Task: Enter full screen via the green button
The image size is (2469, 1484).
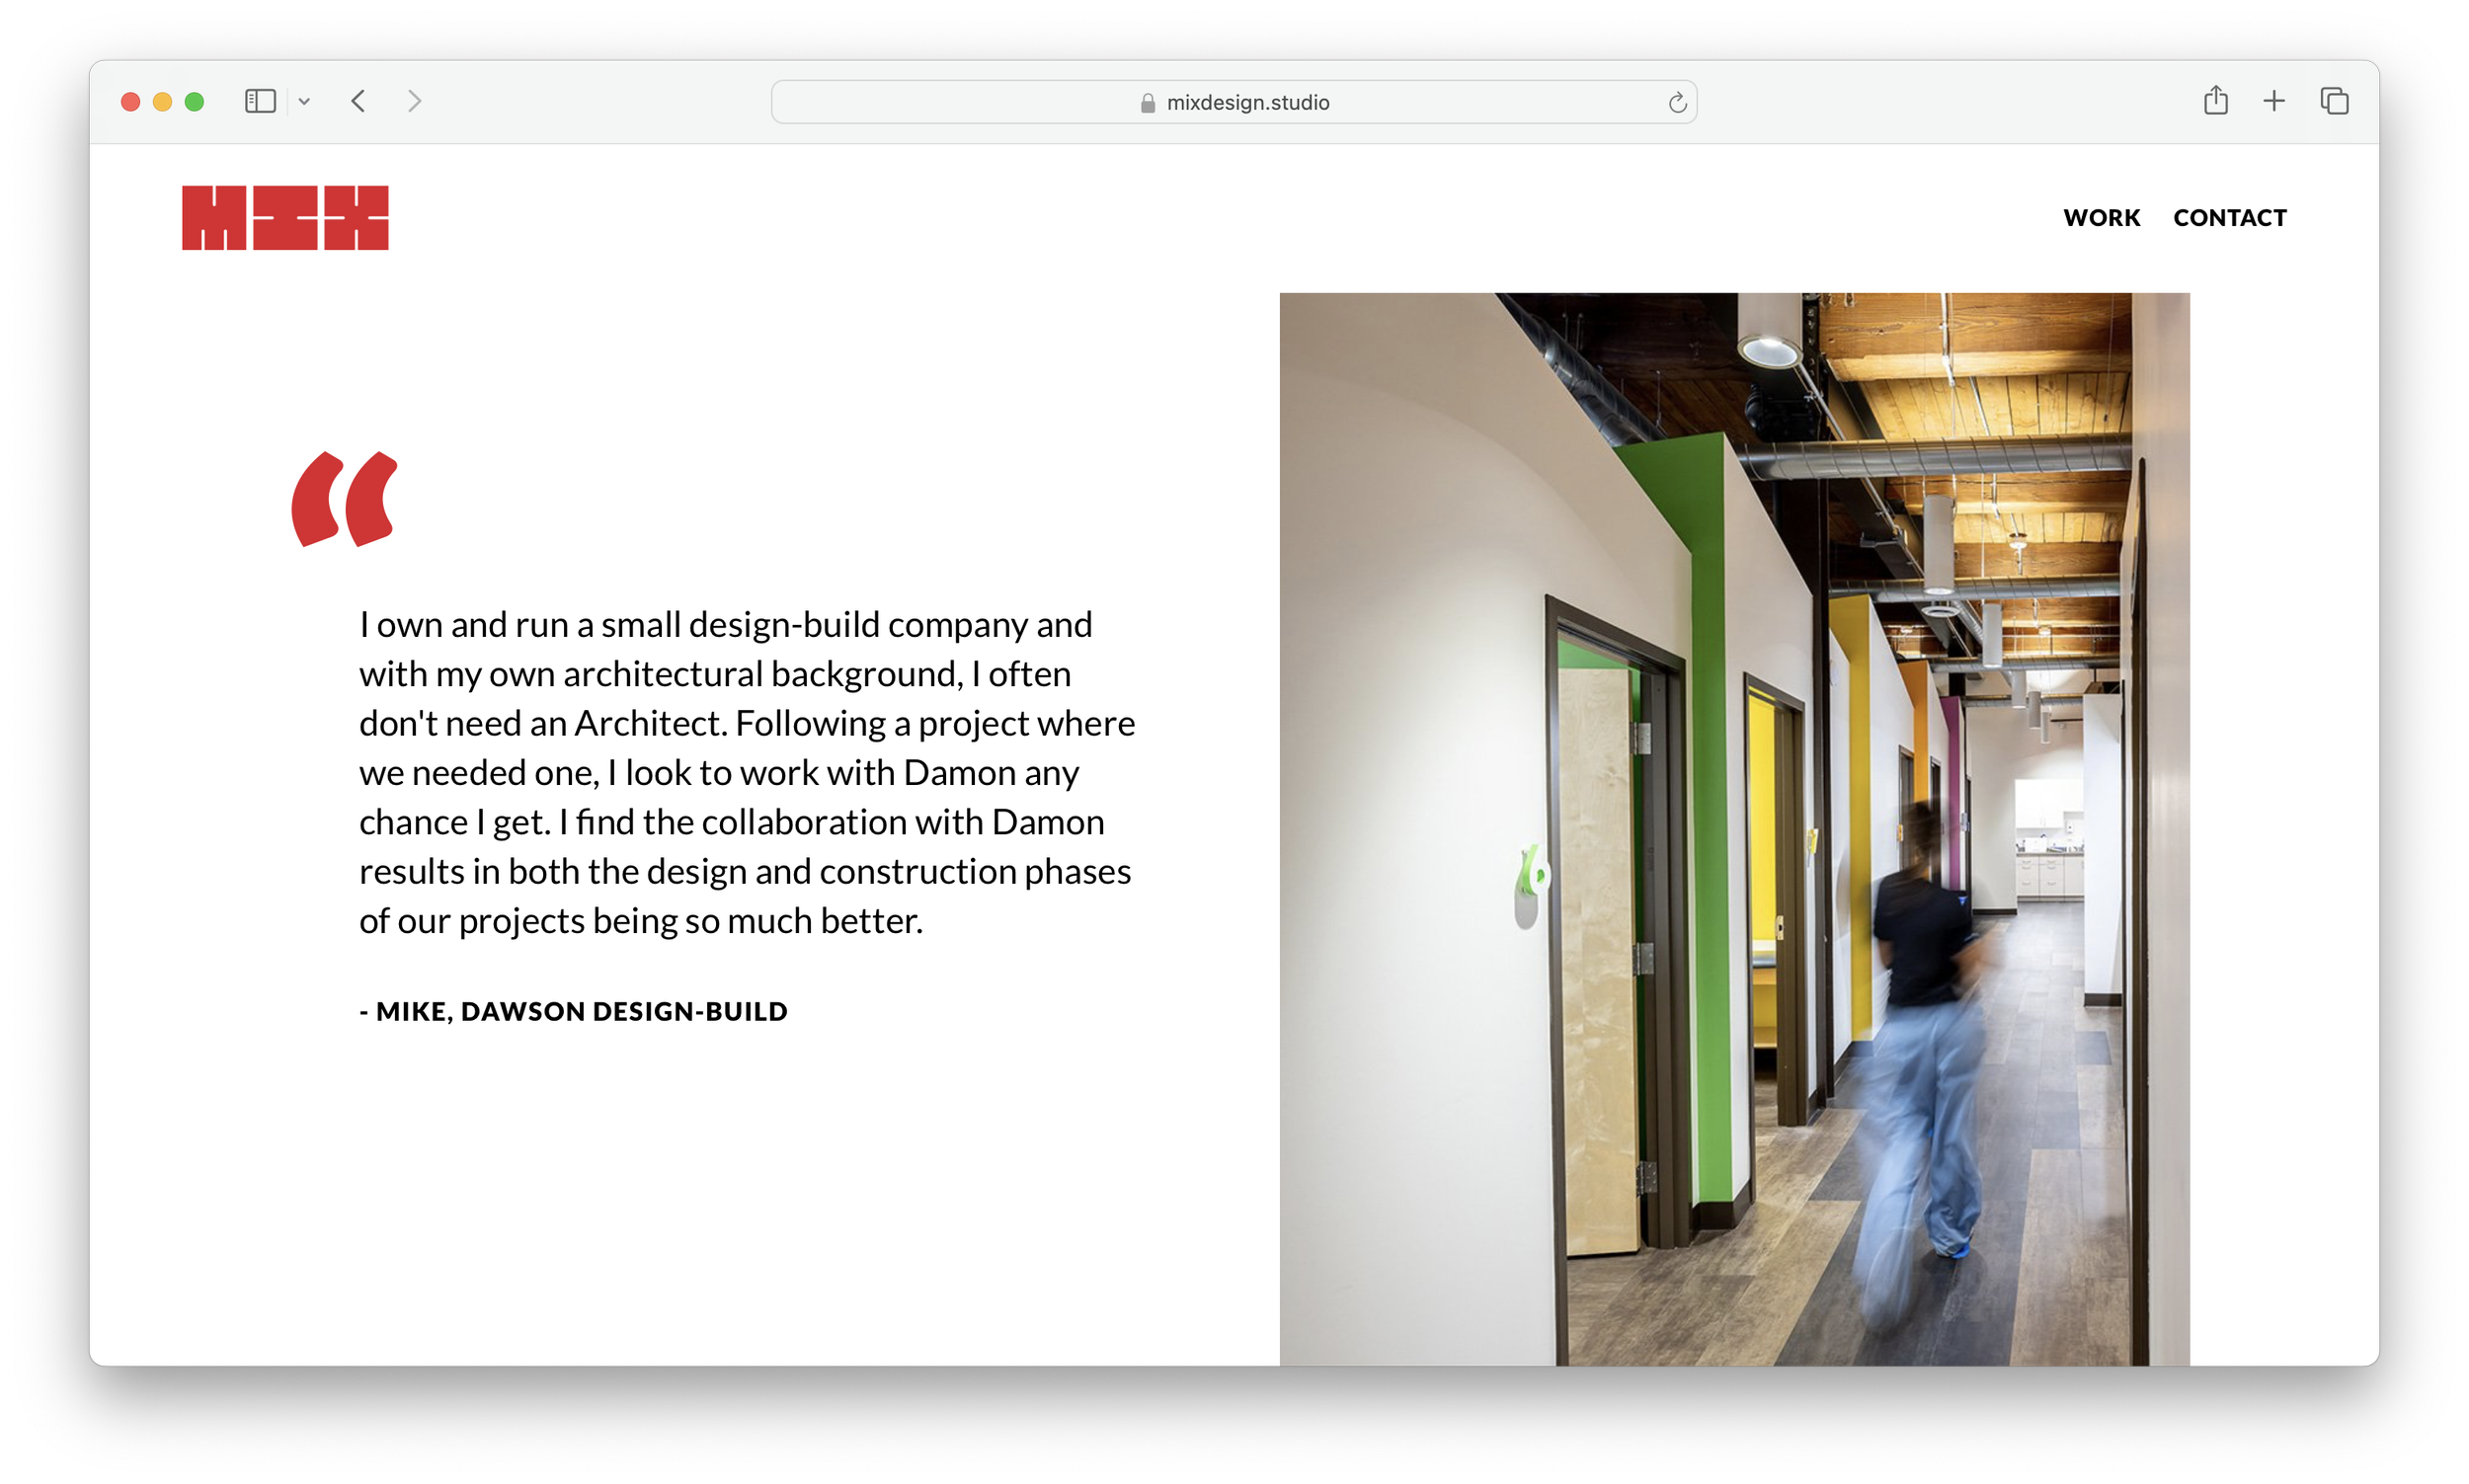Action: pyautogui.click(x=194, y=101)
